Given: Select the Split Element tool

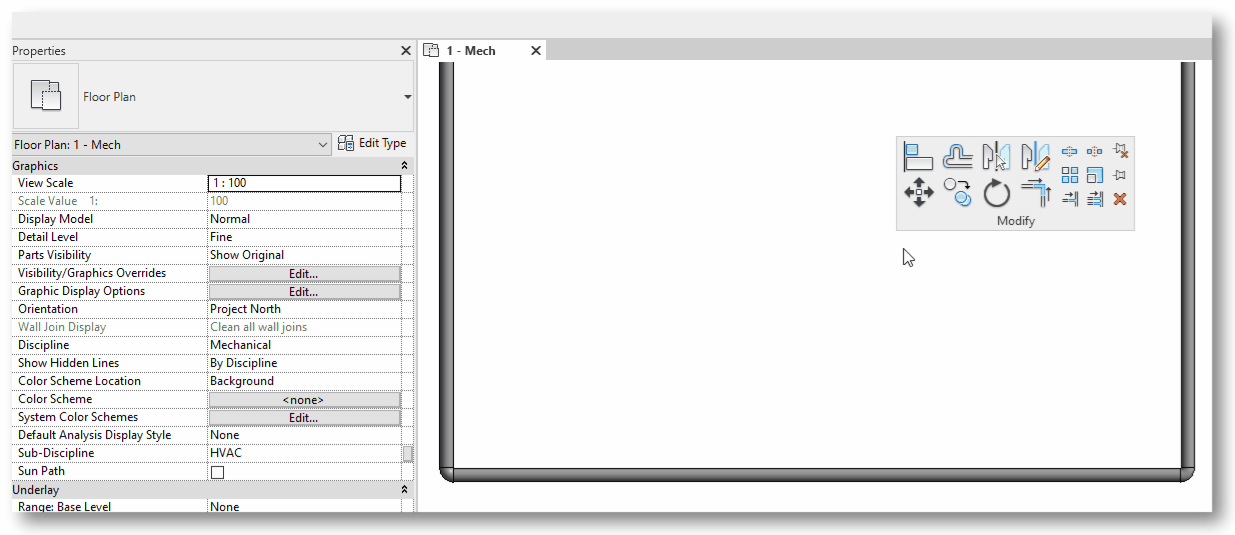Looking at the screenshot, I should (x=1070, y=151).
